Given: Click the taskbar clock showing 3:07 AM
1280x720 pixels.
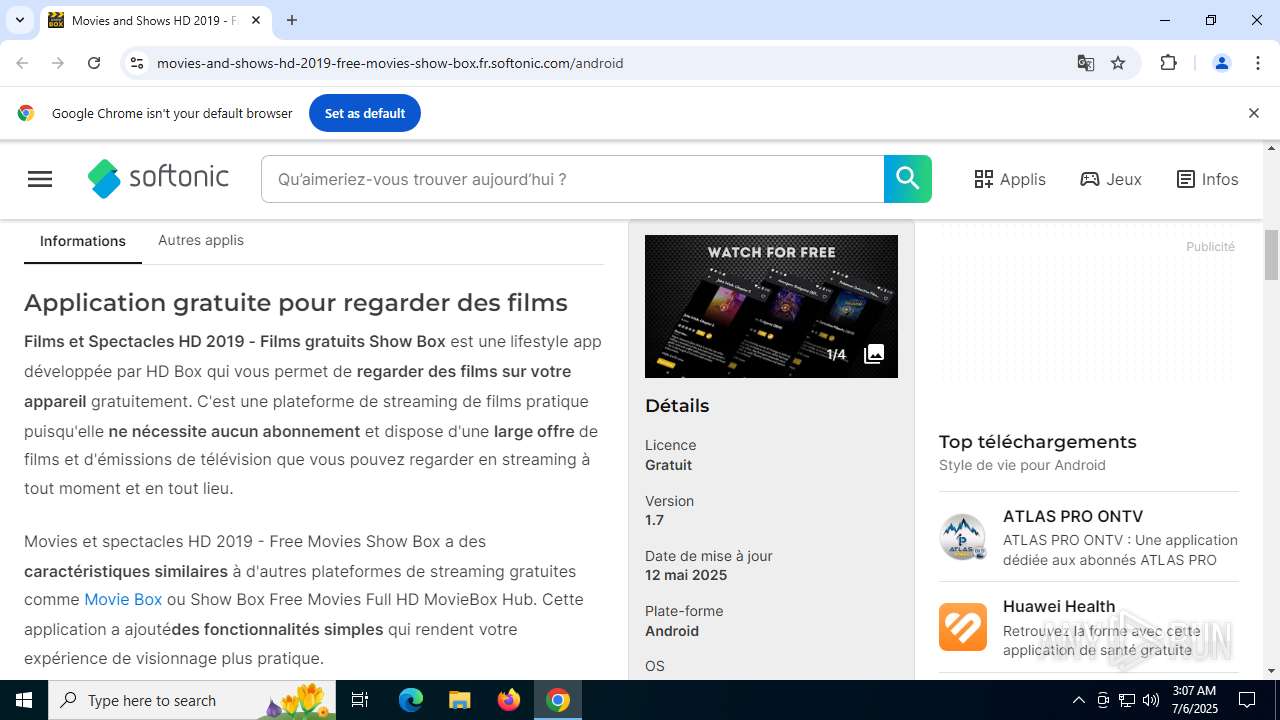Looking at the screenshot, I should [1194, 700].
